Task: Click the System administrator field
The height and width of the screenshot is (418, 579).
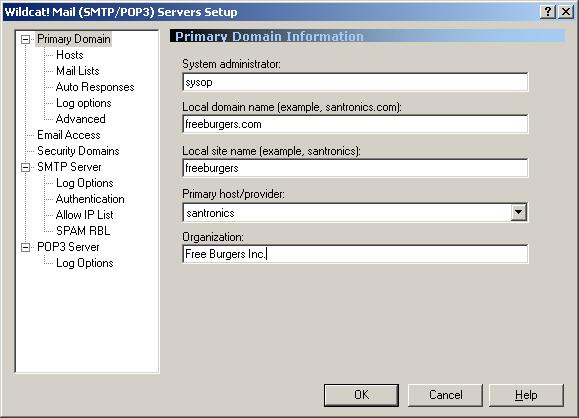Action: [x=355, y=82]
